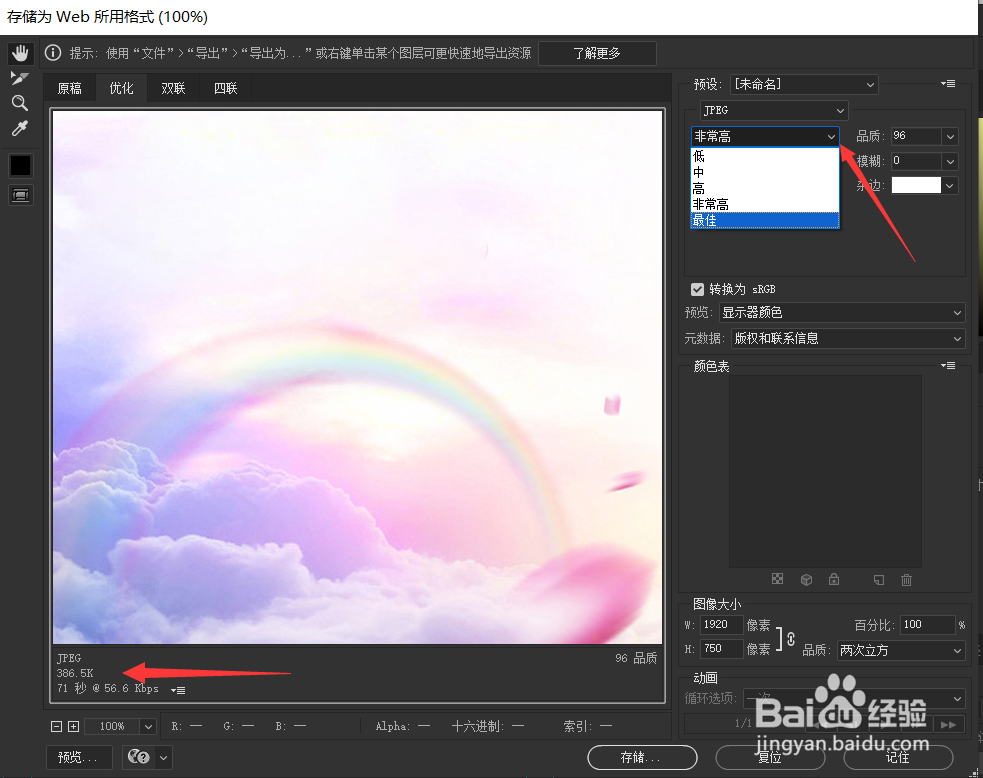The height and width of the screenshot is (778, 983).
Task: Switch to the 原稿 tab
Action: click(x=69, y=88)
